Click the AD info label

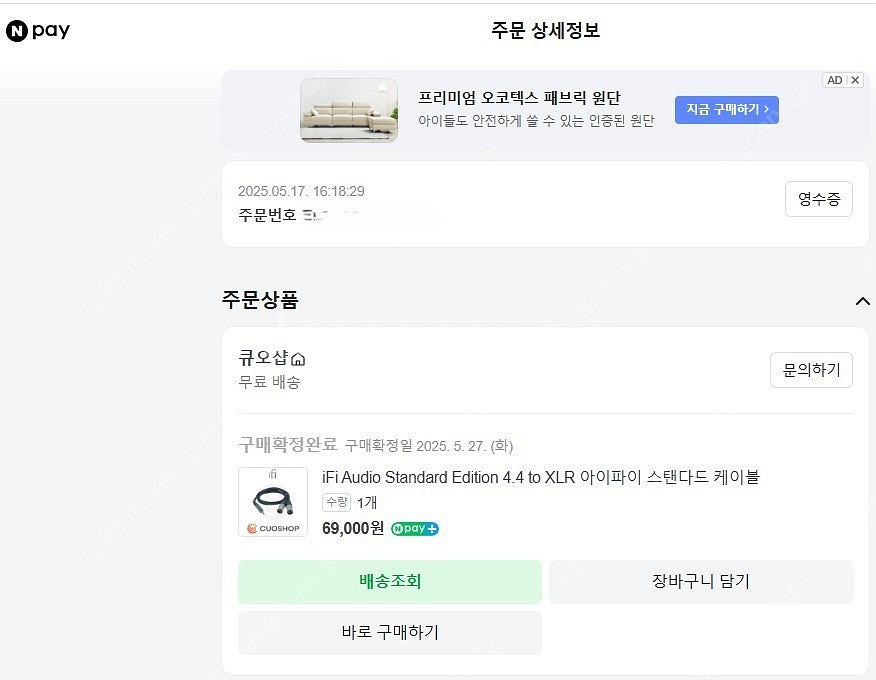pos(834,80)
